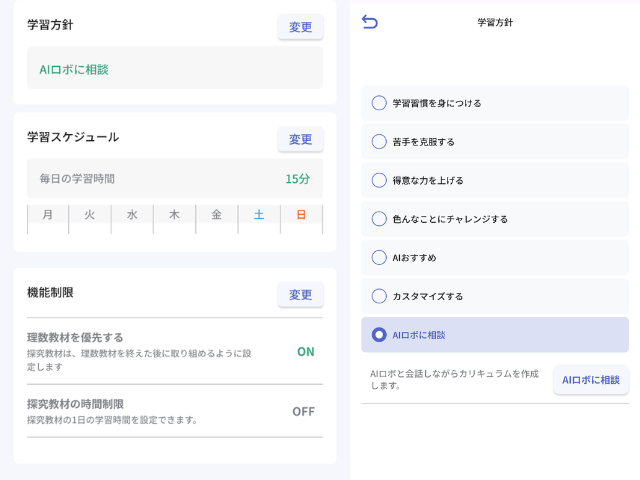Select the 苦手を克服する radio option
Viewport: 640px width, 480px height.
pyautogui.click(x=495, y=142)
